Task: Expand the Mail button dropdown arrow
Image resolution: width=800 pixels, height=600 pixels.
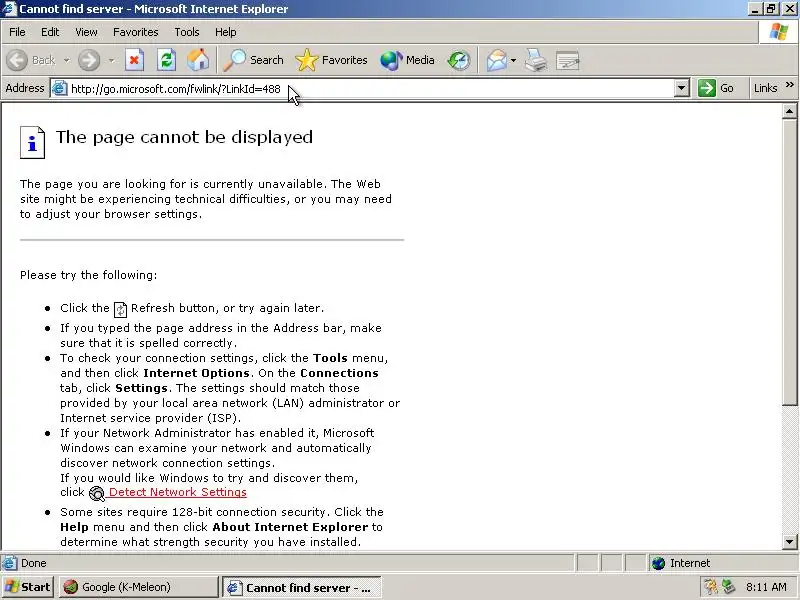Action: [513, 60]
